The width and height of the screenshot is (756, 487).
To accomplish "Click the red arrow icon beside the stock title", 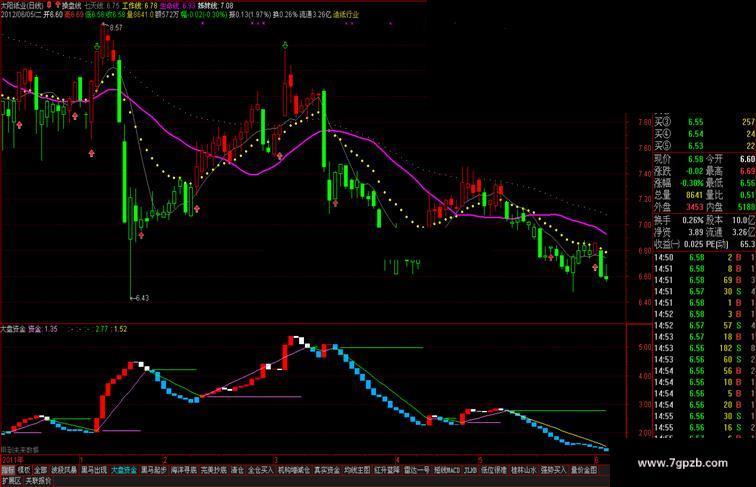I will click(57, 6).
